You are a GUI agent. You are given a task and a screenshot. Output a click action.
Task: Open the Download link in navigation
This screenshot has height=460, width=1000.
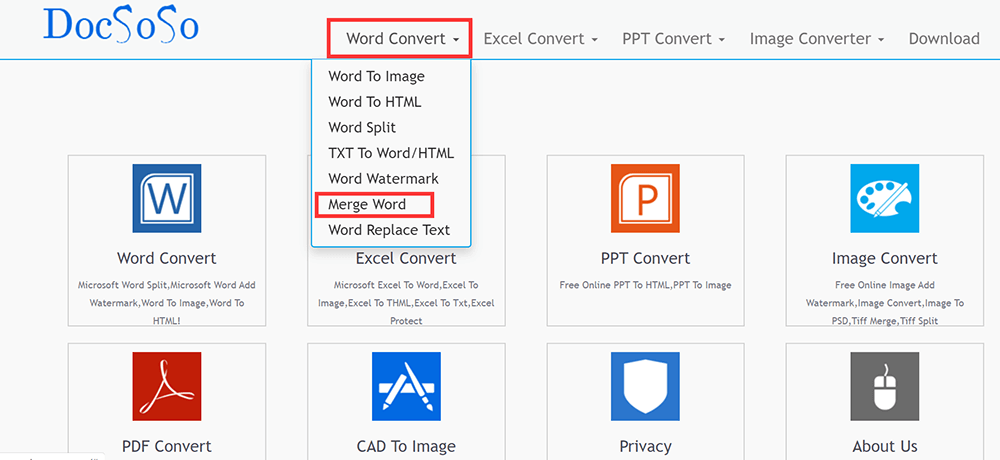(943, 39)
